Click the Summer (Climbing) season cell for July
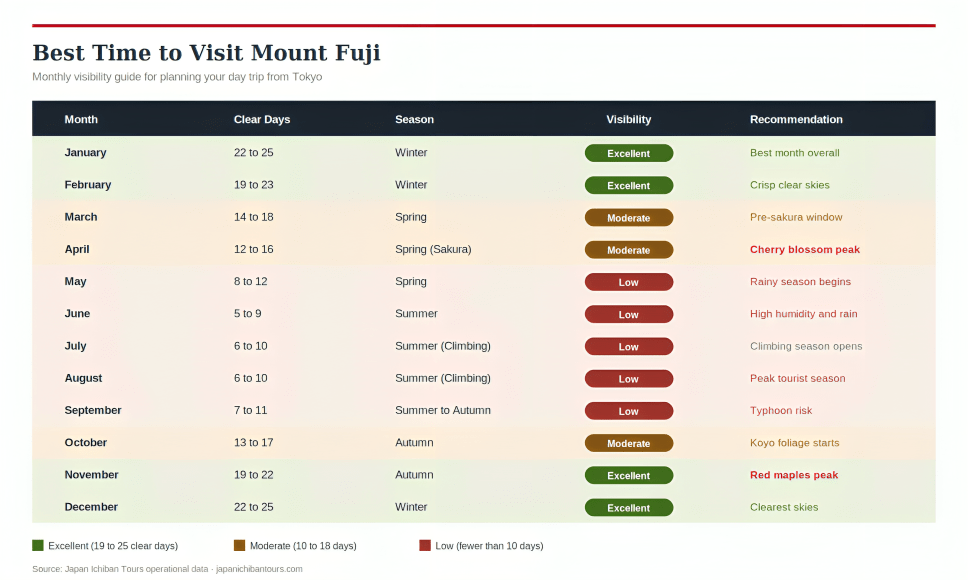The width and height of the screenshot is (968, 580). (x=442, y=346)
